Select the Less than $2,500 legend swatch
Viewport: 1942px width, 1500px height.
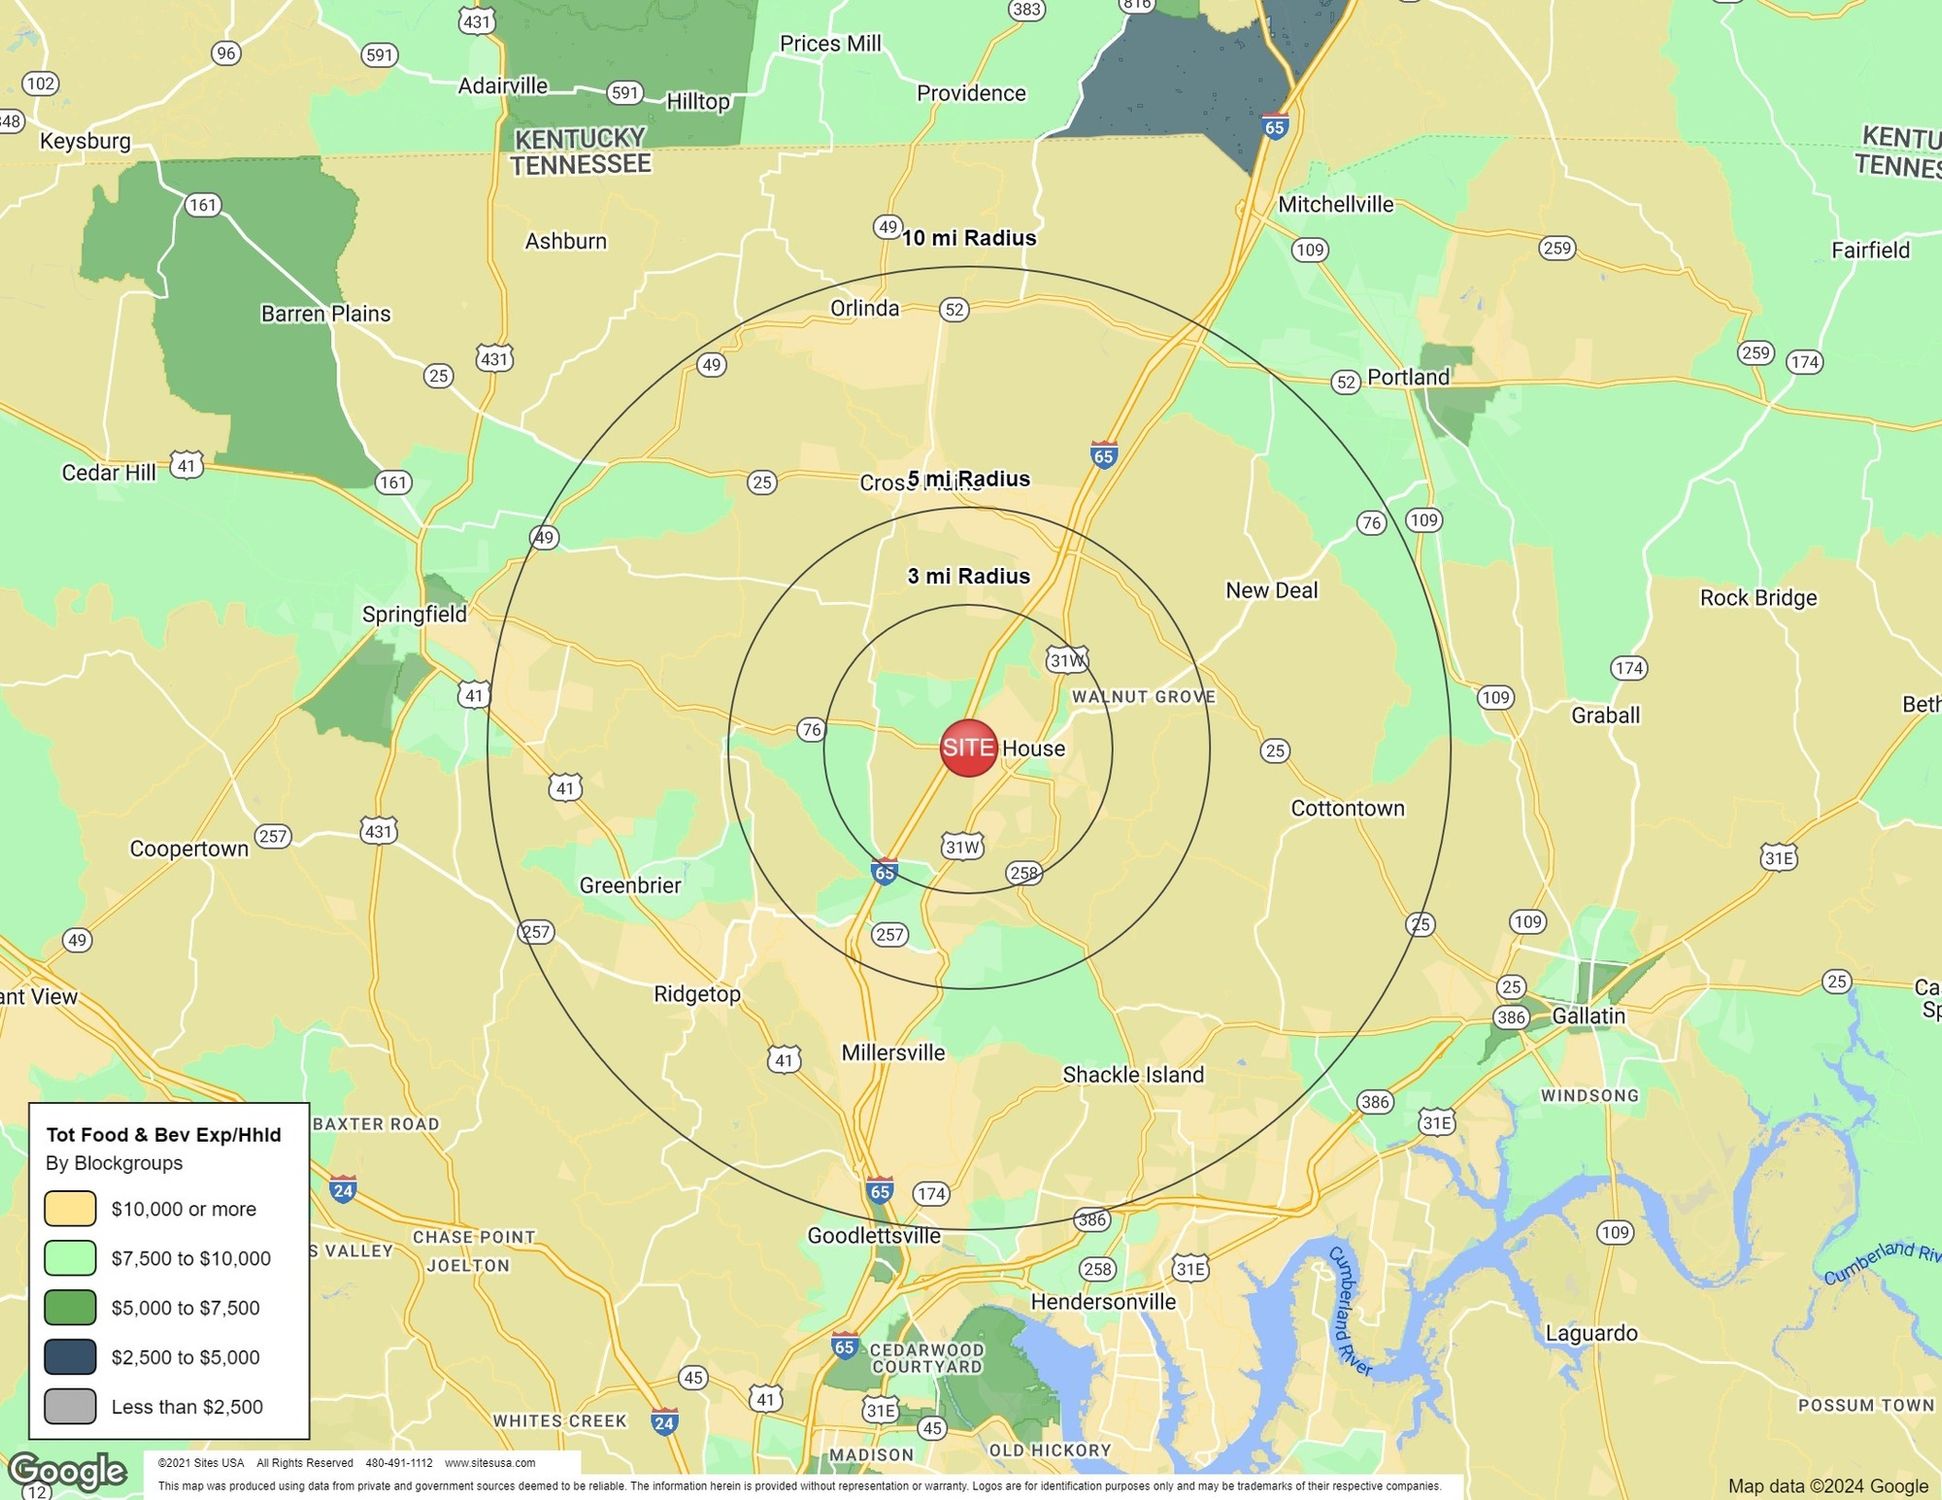(70, 1406)
